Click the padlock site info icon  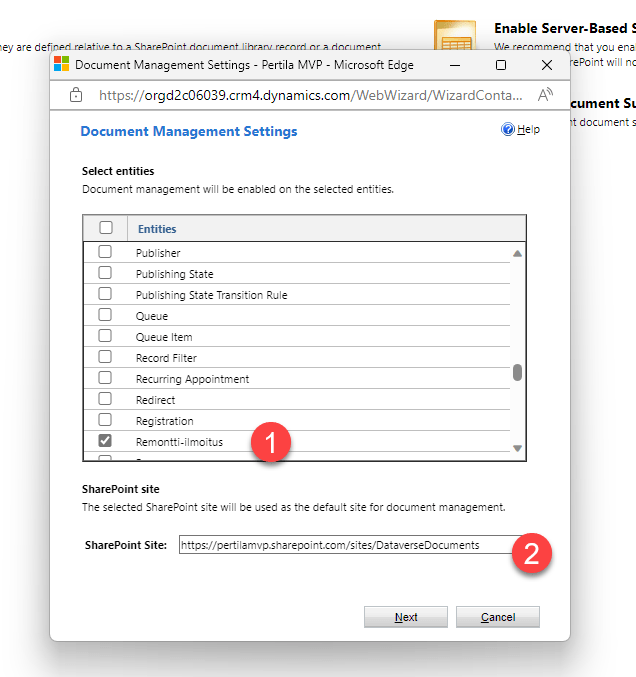[76, 96]
